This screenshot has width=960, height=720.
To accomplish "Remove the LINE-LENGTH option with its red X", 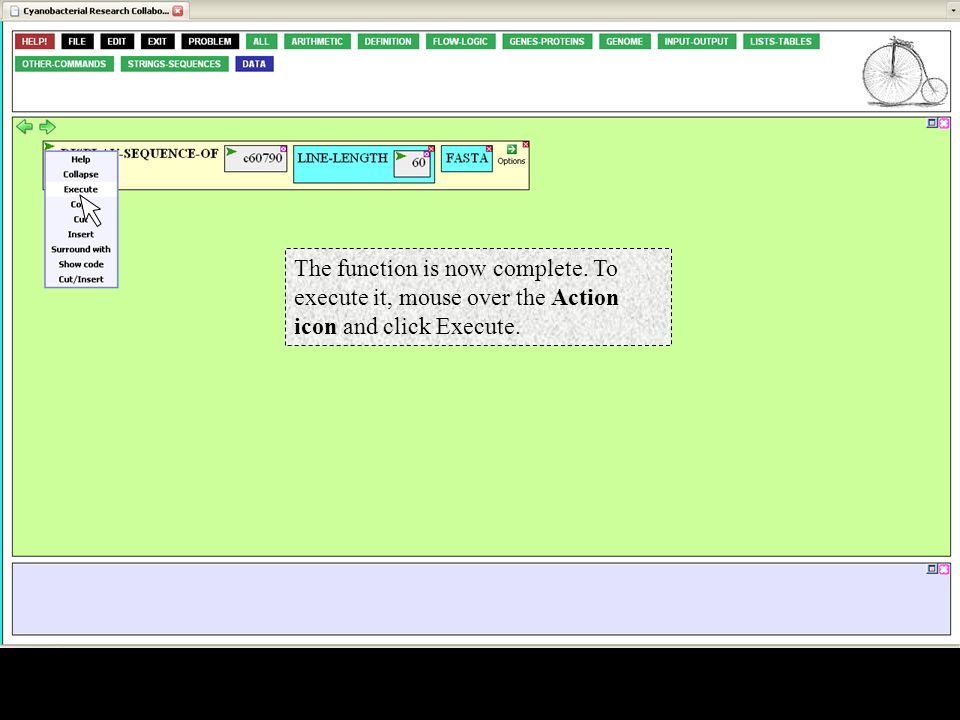I will (432, 149).
